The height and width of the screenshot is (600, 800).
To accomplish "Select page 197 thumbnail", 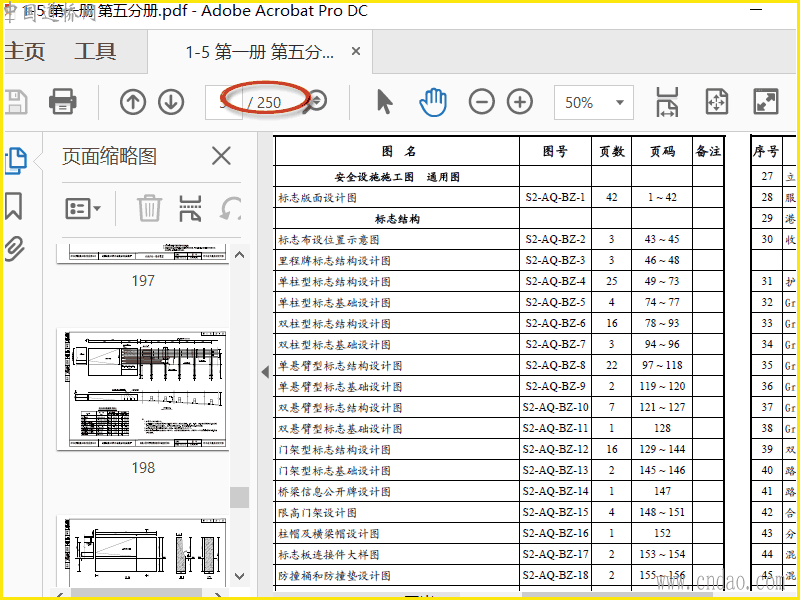I will tap(143, 254).
